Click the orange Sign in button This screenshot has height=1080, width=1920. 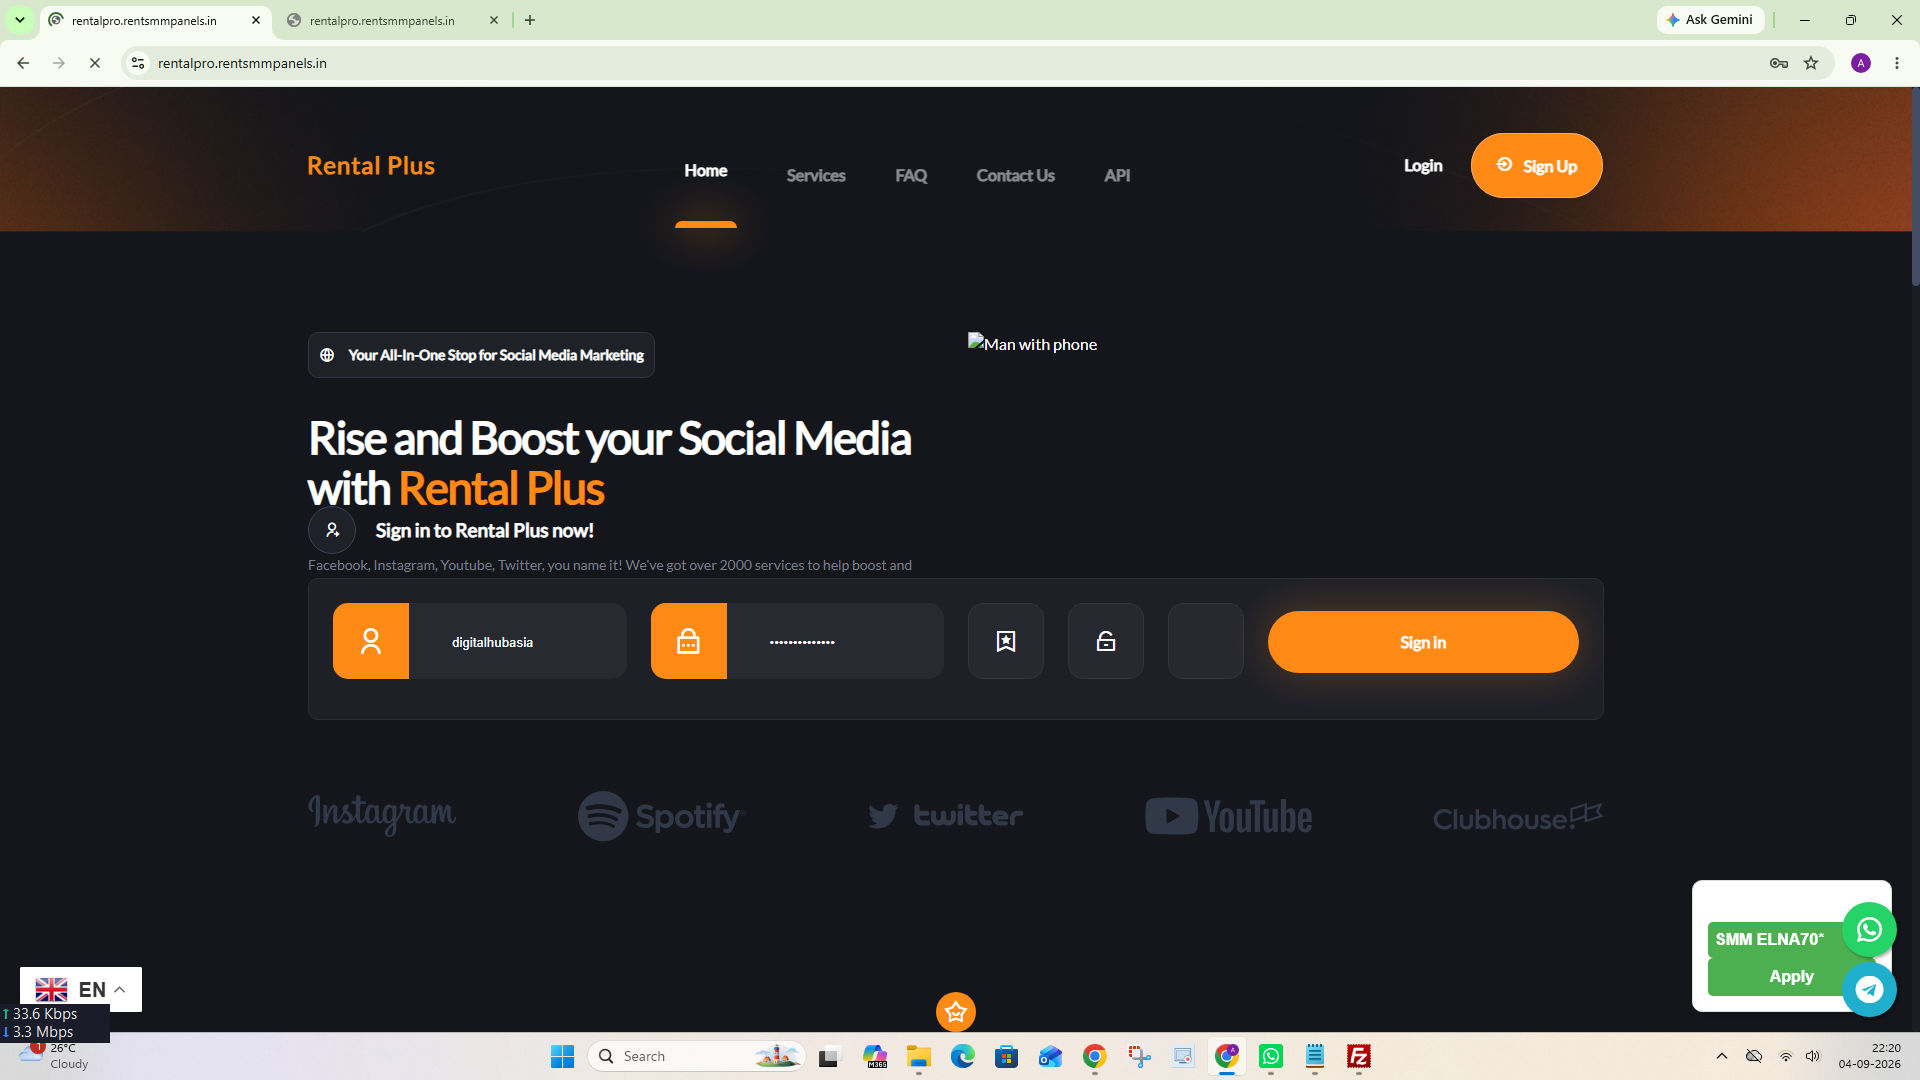1423,642
